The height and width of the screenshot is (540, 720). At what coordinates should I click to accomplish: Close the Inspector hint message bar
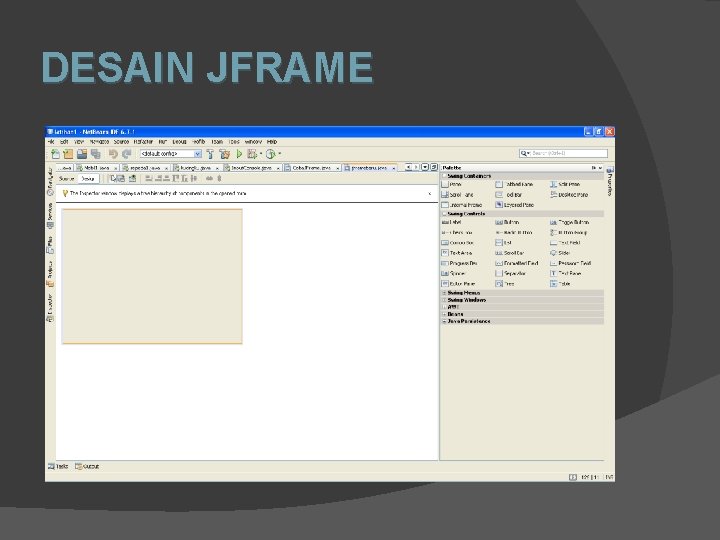coord(430,194)
